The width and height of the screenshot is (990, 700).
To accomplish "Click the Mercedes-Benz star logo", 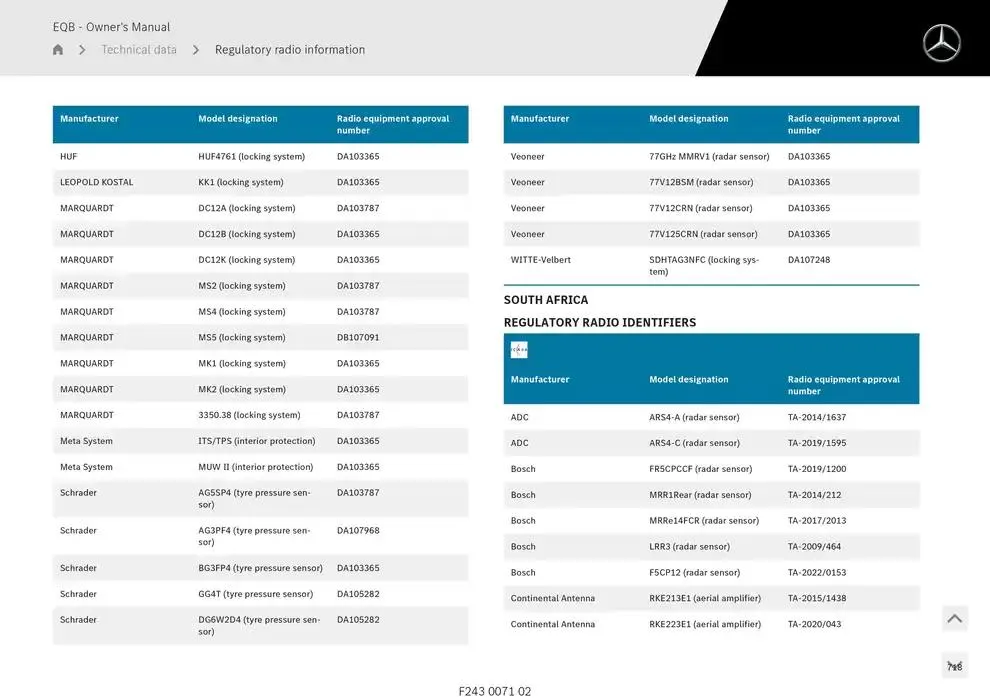I will tap(941, 43).
